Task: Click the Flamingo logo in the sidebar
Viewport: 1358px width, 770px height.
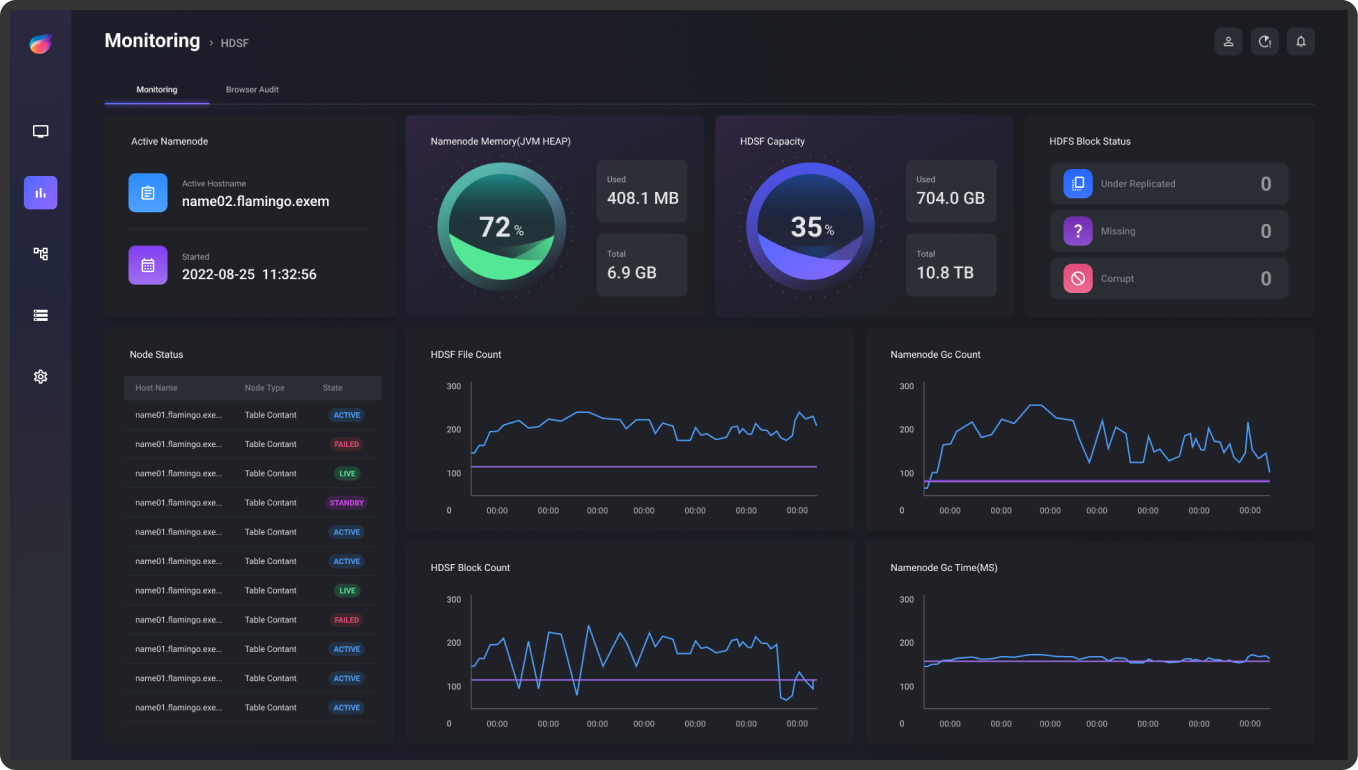Action: pyautogui.click(x=40, y=44)
